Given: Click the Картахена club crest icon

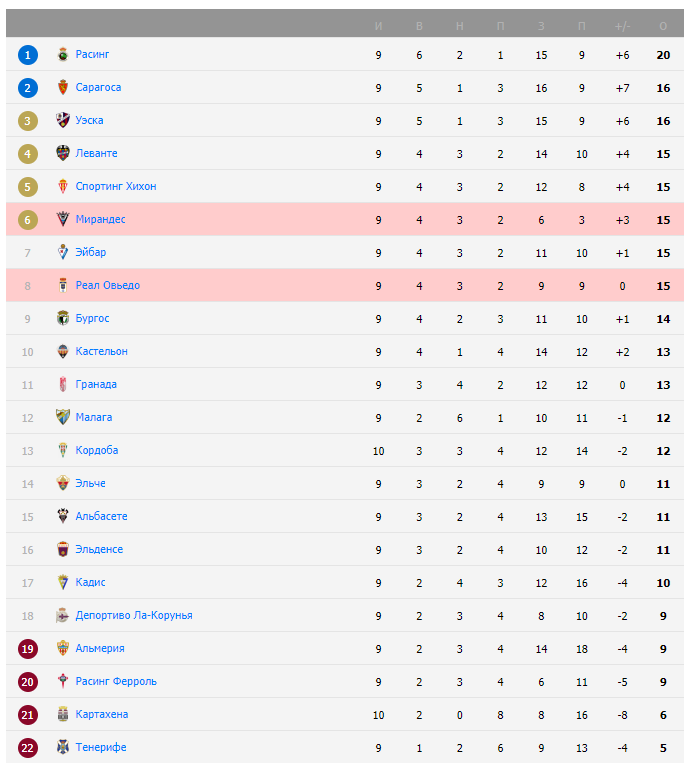Looking at the screenshot, I should [62, 714].
